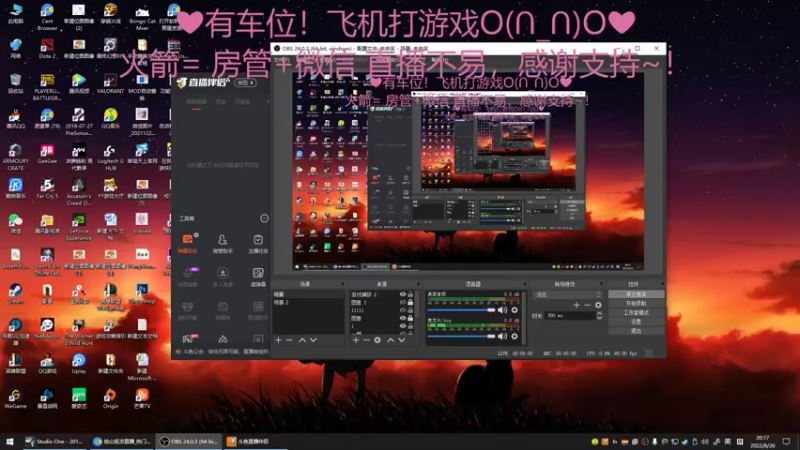
Task: Toggle visibility eye of 11111 source
Action: coord(403,310)
